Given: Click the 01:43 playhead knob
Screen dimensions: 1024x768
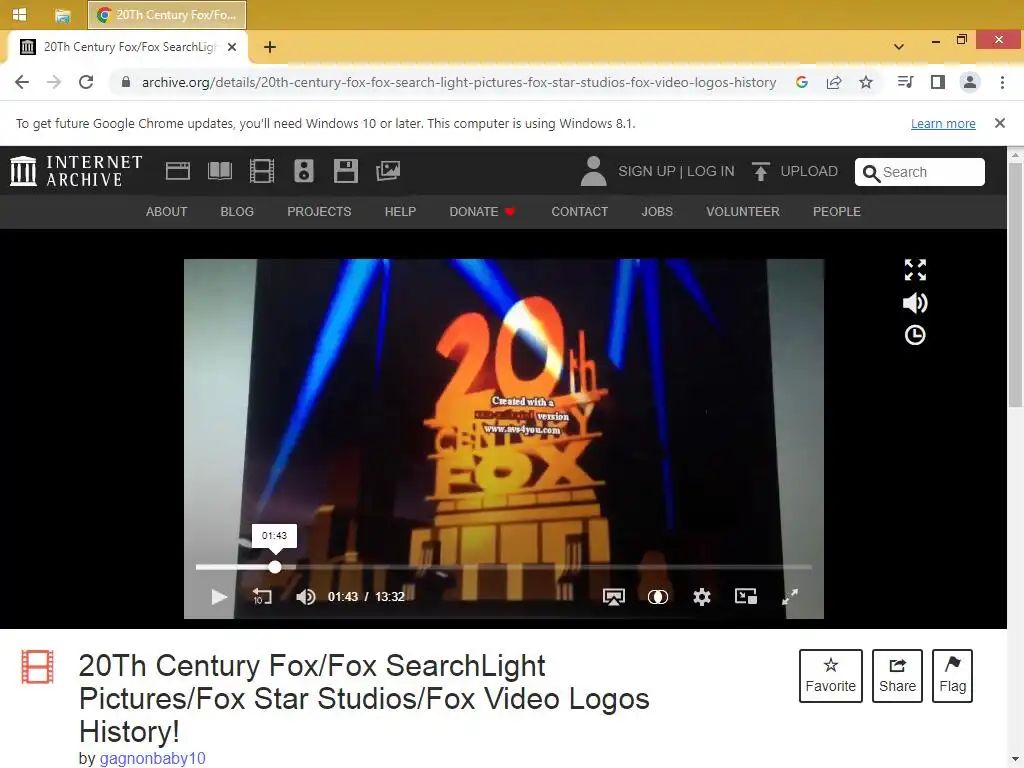Looking at the screenshot, I should click(x=275, y=567).
